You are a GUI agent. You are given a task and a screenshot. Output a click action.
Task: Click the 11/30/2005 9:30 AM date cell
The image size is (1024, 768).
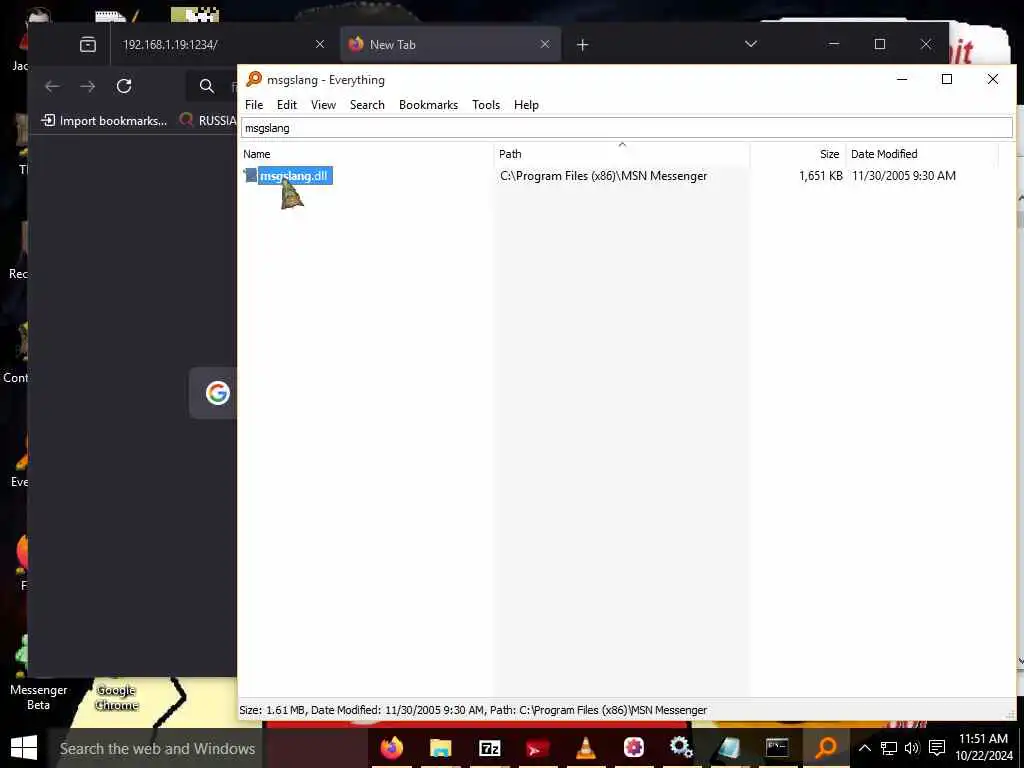(x=903, y=176)
